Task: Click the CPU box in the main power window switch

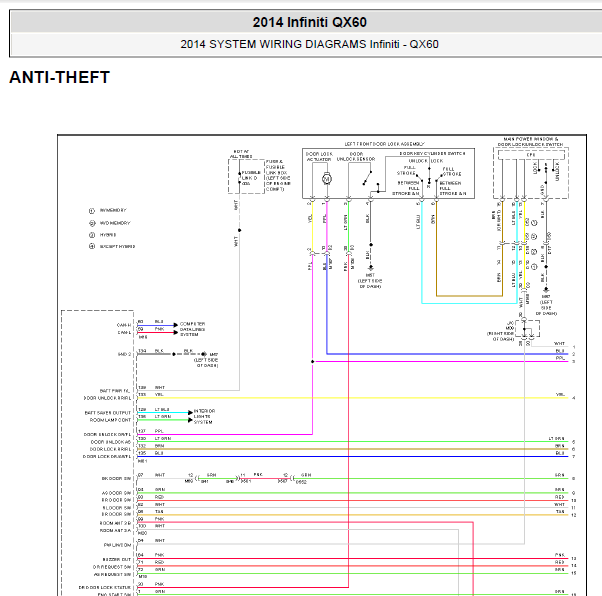Action: point(531,155)
